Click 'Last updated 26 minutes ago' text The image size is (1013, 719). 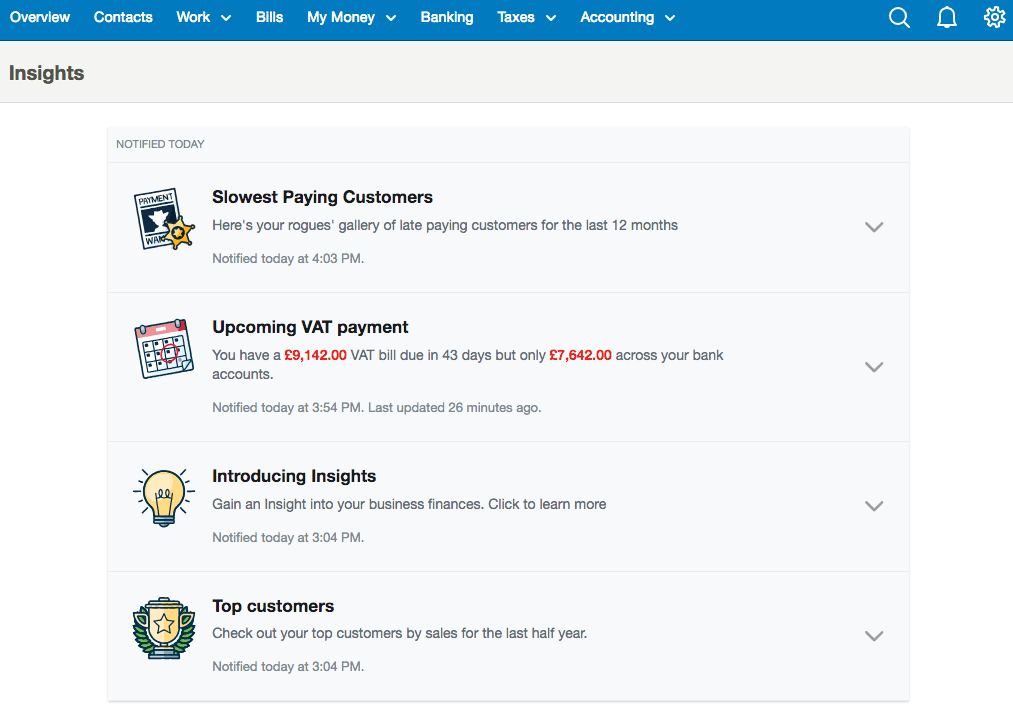pos(454,408)
